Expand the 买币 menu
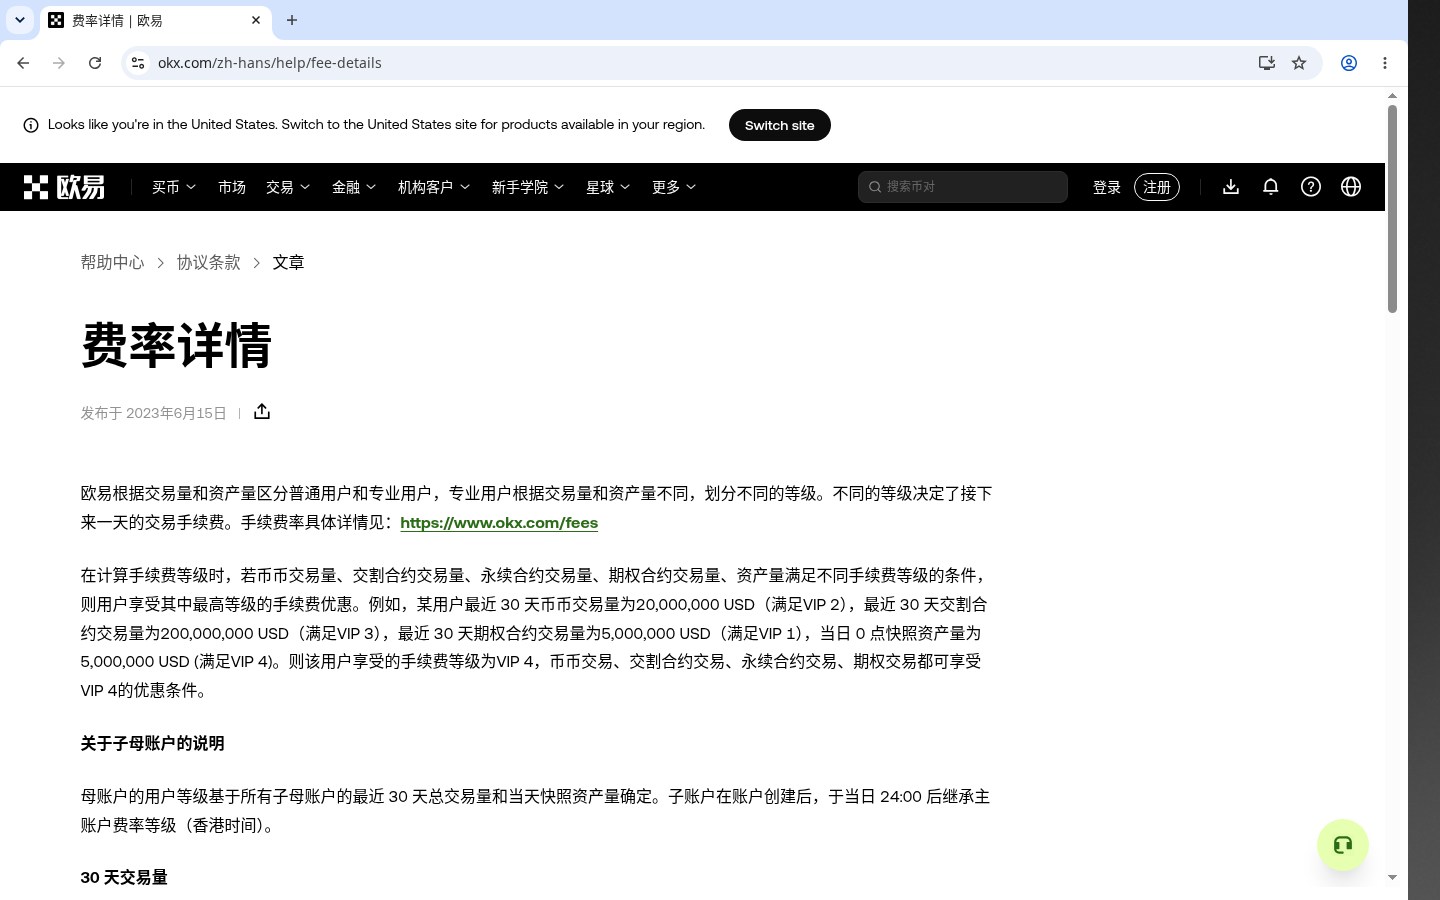The image size is (1440, 900). (174, 187)
